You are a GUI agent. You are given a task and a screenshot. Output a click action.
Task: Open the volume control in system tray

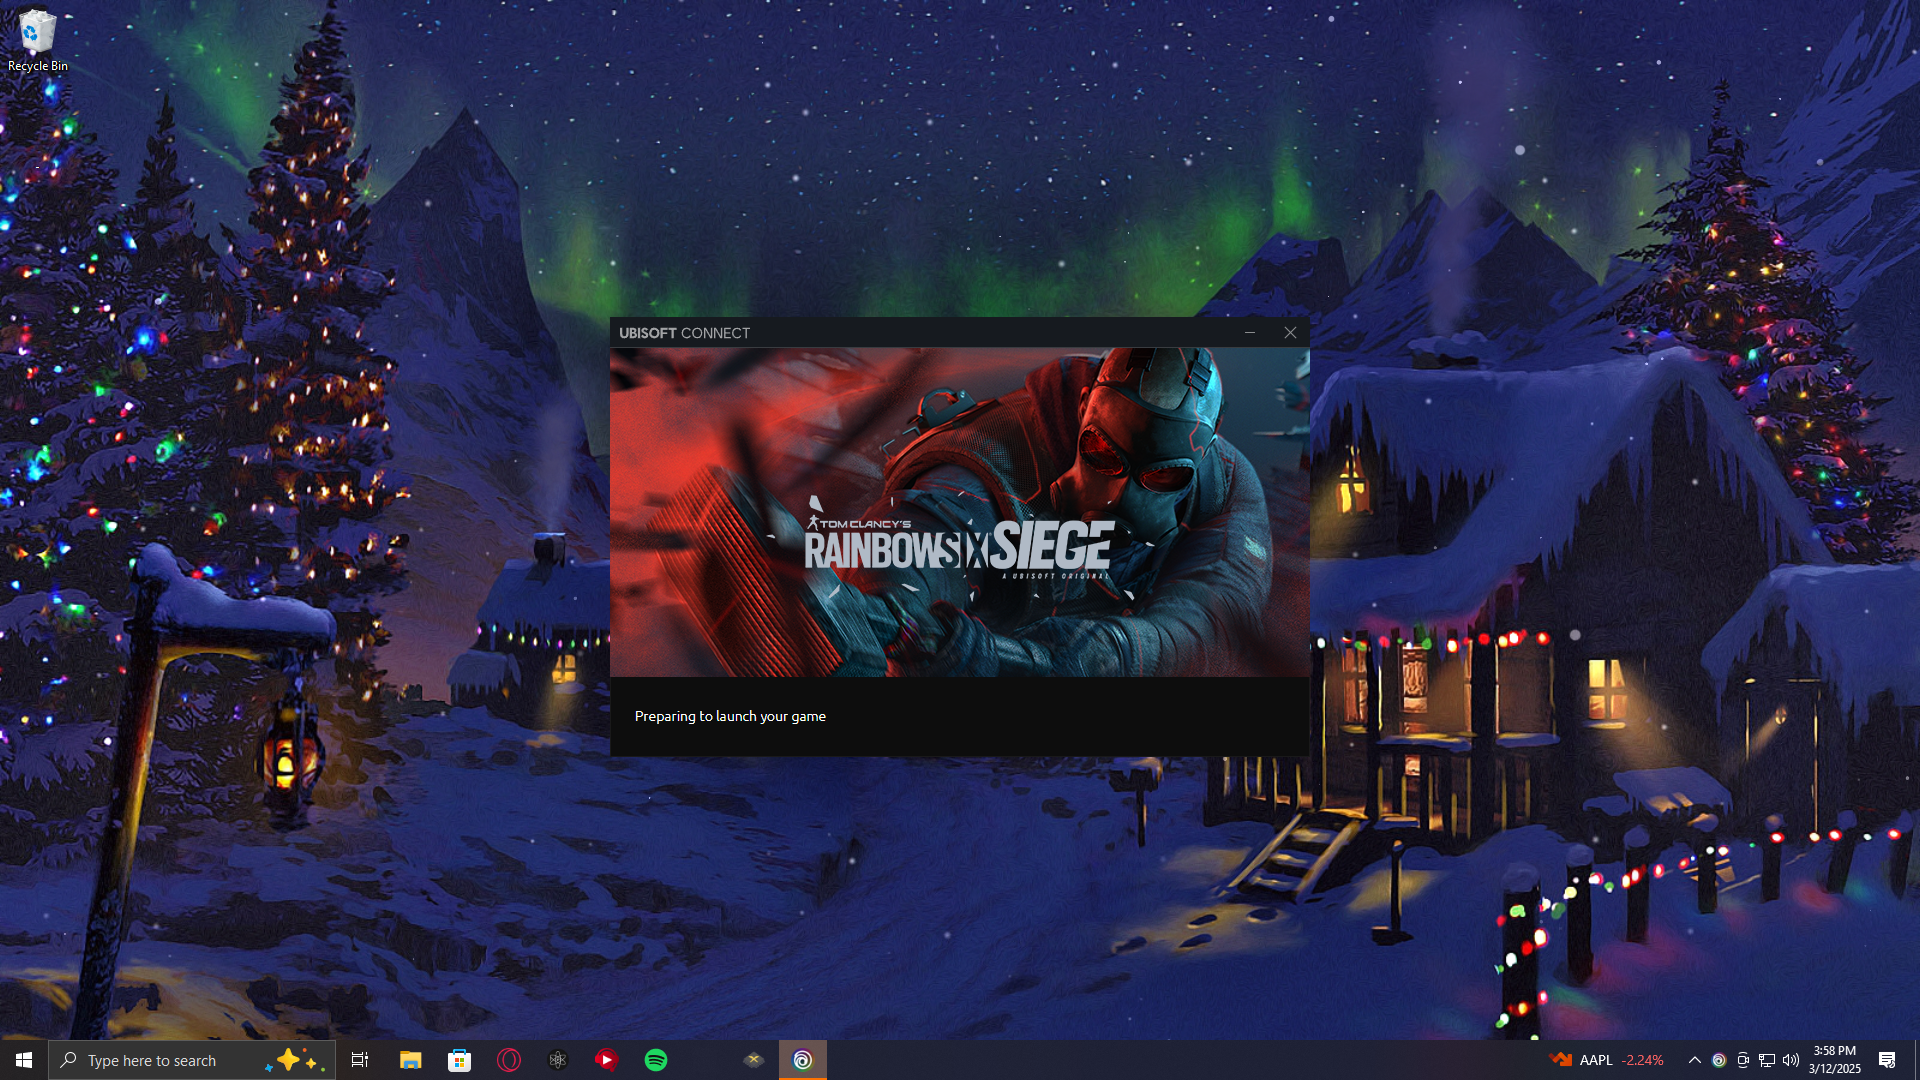pos(1791,1060)
